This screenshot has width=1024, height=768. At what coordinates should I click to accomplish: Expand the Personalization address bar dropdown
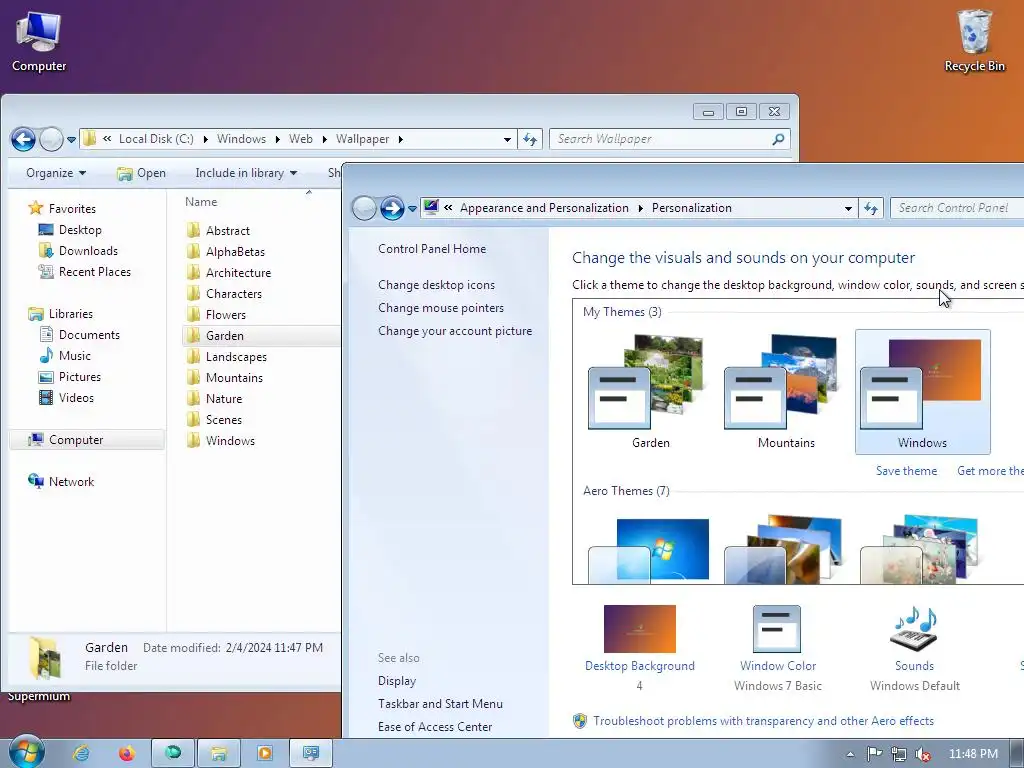pyautogui.click(x=848, y=208)
